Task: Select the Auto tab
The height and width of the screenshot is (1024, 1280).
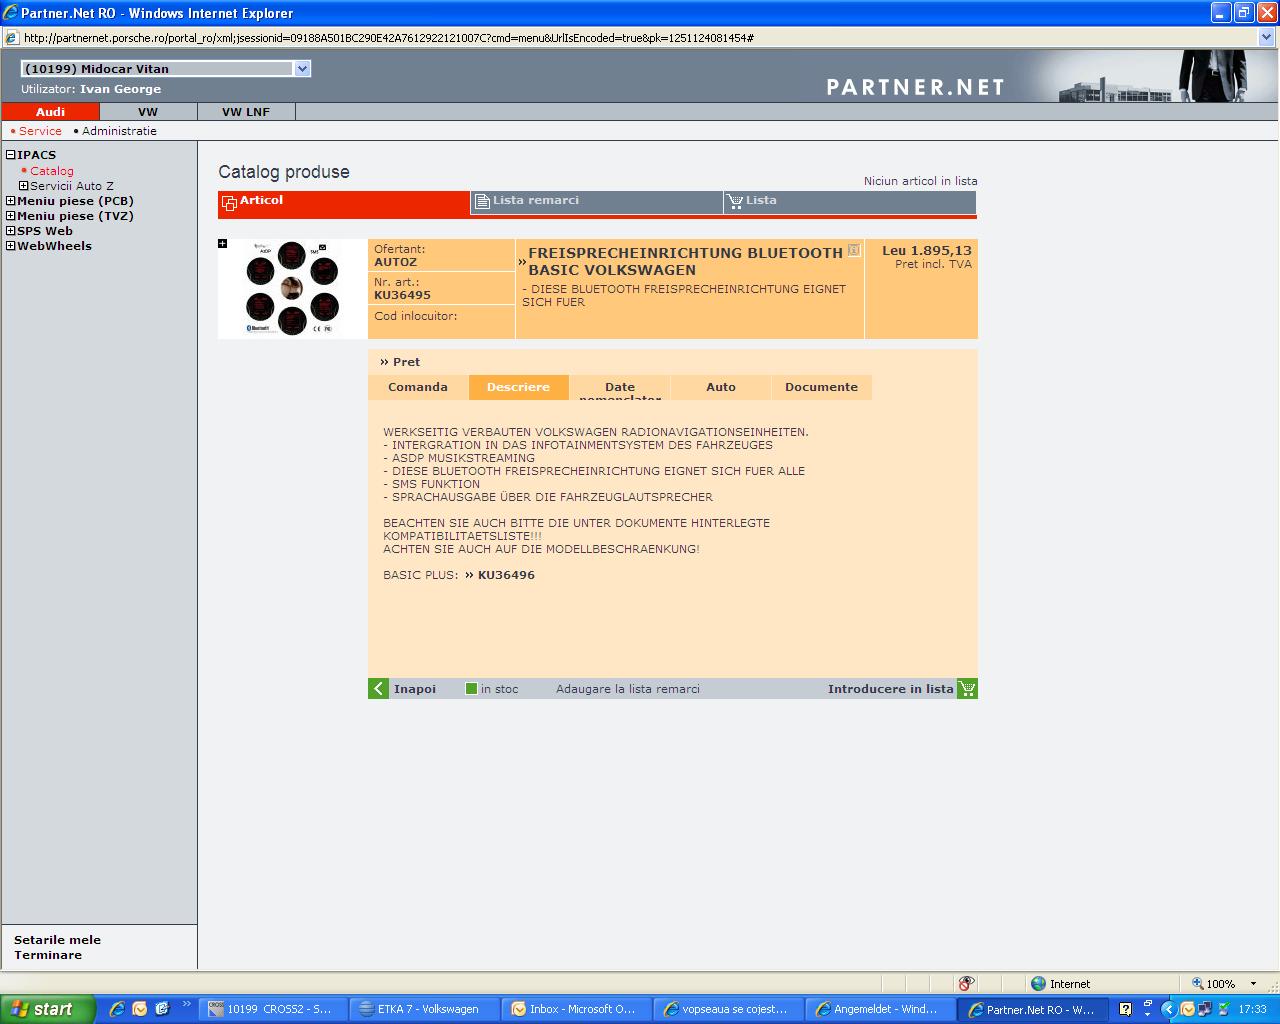Action: (x=721, y=387)
